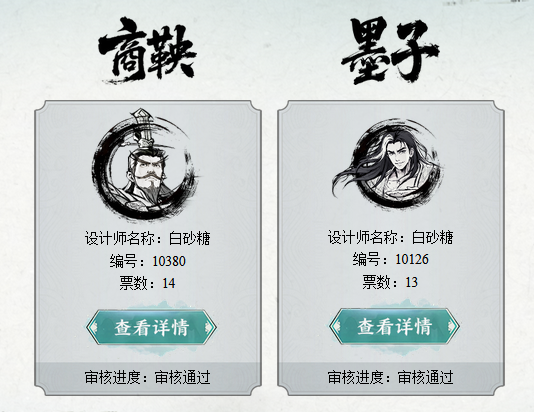Click the 商鞅 character portrait
Image resolution: width=534 pixels, height=412 pixels.
click(x=146, y=164)
